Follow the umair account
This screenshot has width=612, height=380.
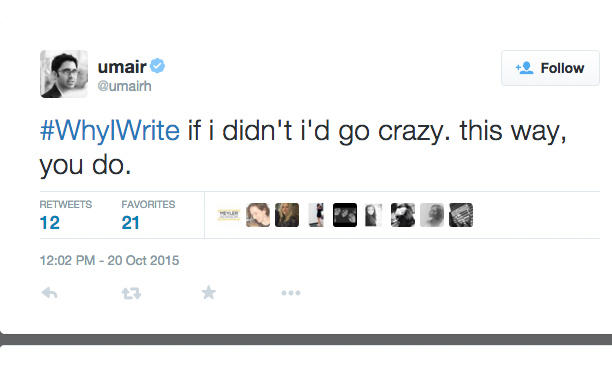click(550, 68)
